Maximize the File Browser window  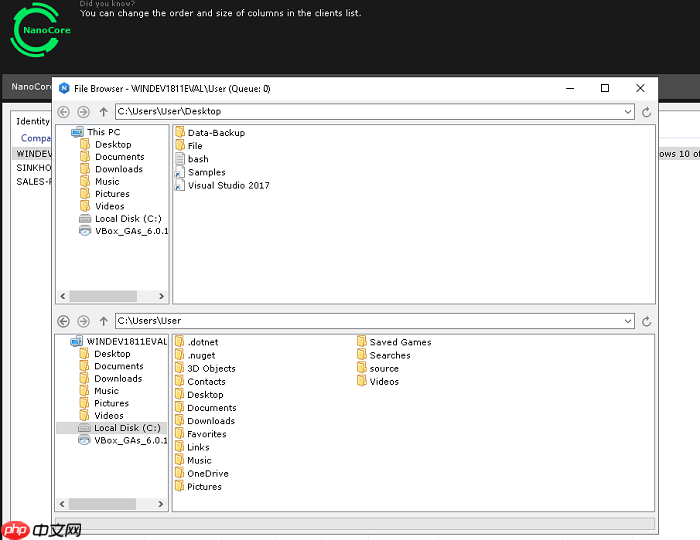click(x=605, y=88)
